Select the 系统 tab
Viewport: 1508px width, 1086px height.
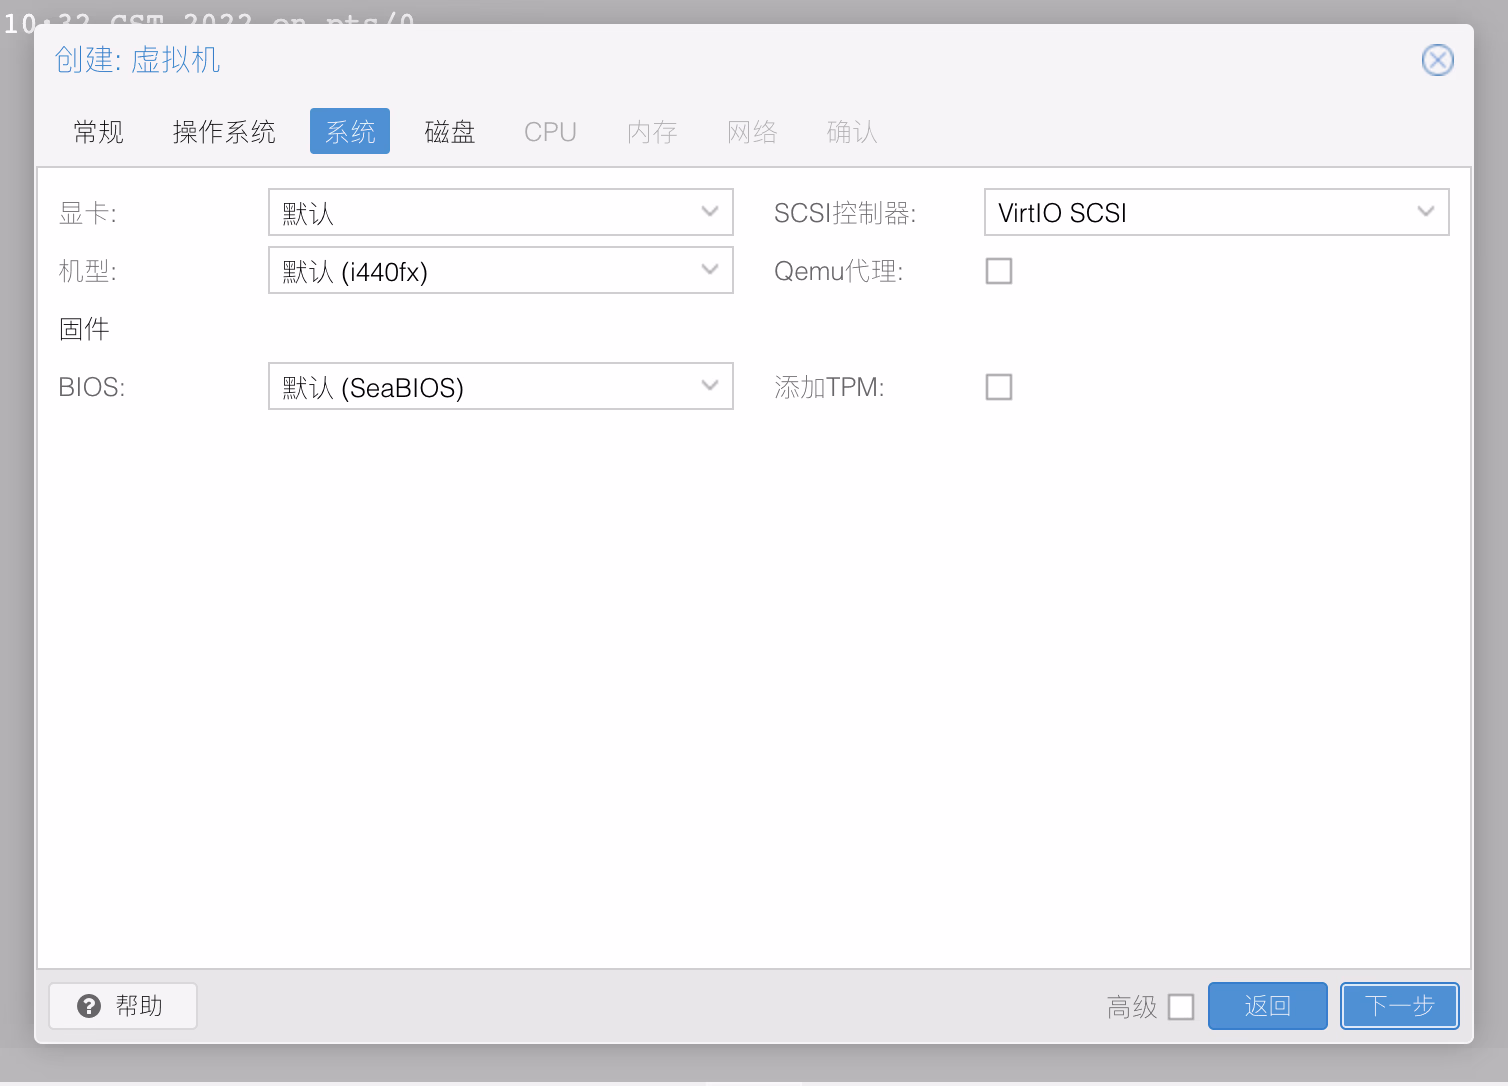point(350,132)
